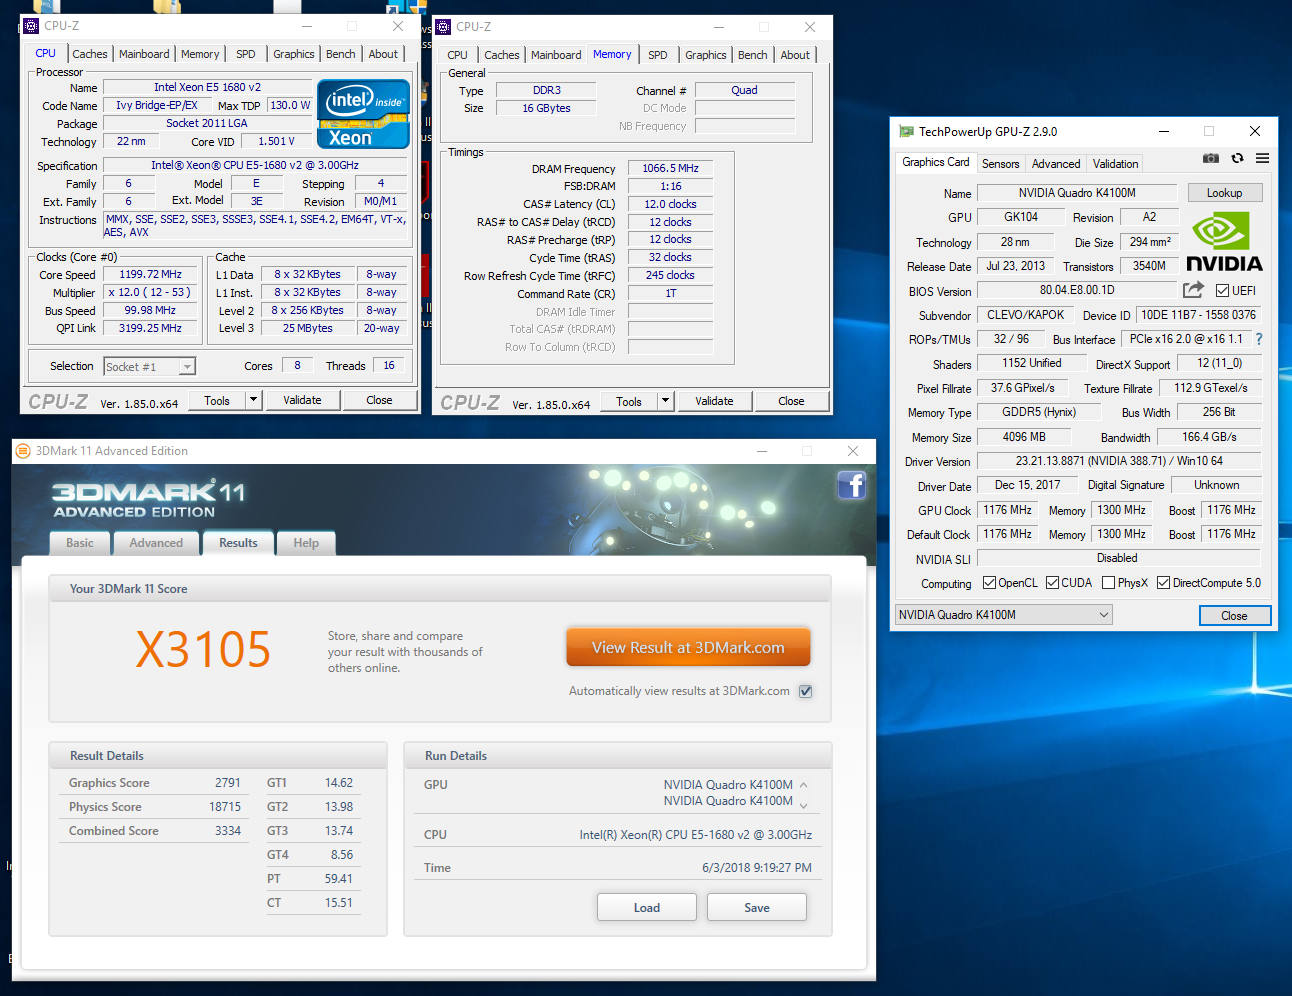1292x996 pixels.
Task: Click Close button in GPU-Z
Action: pyautogui.click(x=1235, y=615)
